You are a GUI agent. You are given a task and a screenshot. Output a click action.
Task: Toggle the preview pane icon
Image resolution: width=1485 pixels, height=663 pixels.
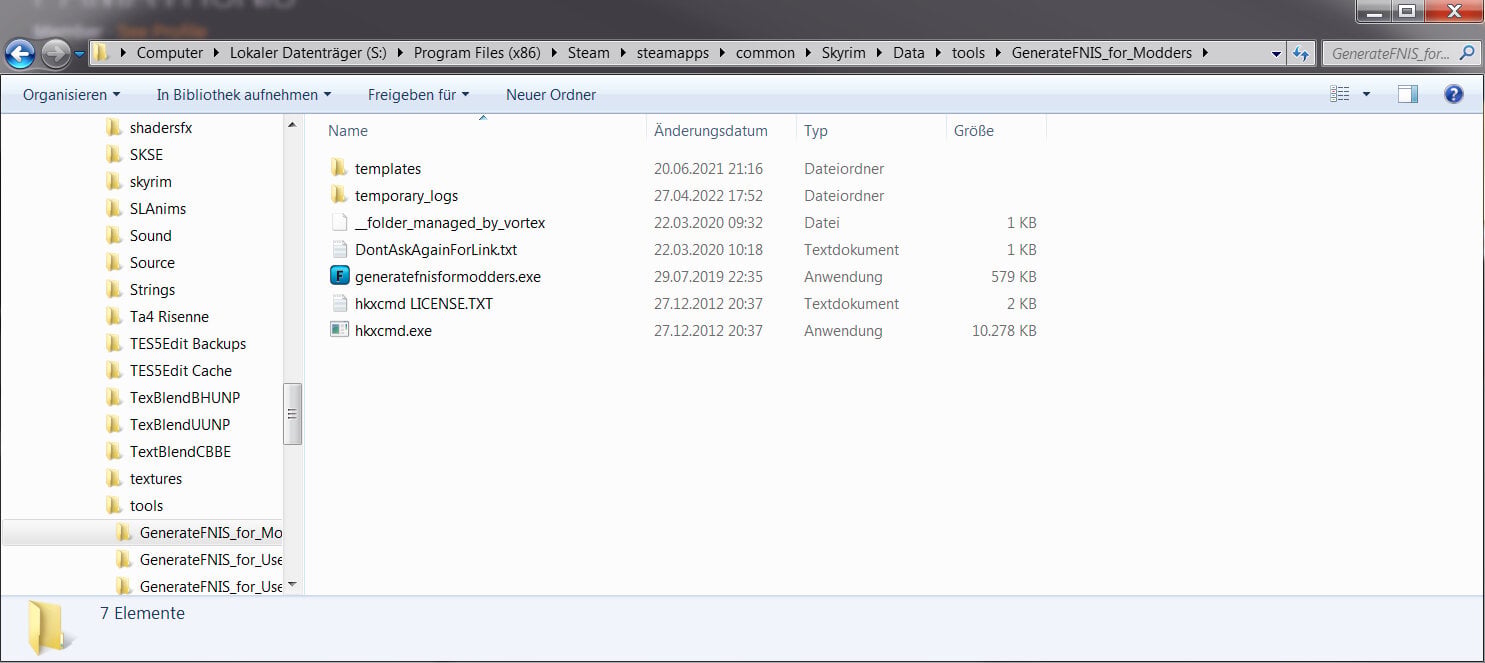tap(1408, 94)
